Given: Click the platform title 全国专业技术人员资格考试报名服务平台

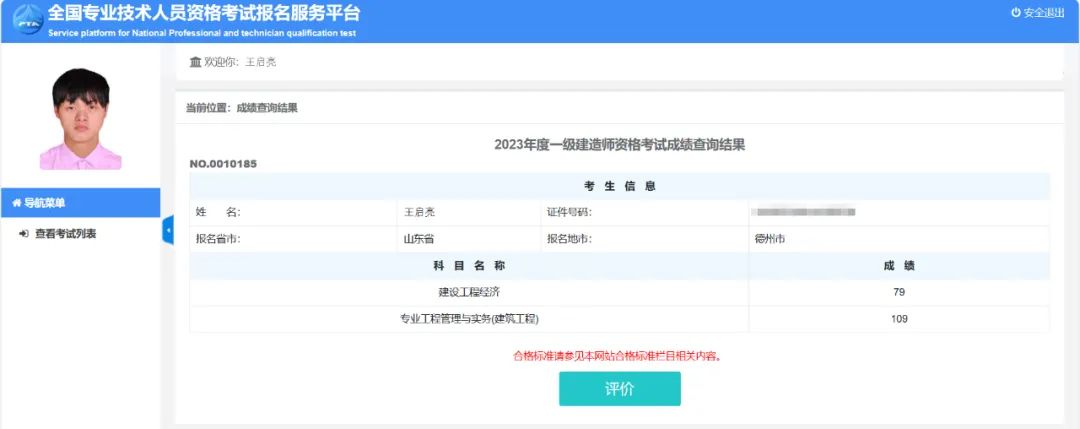Looking at the screenshot, I should [203, 14].
